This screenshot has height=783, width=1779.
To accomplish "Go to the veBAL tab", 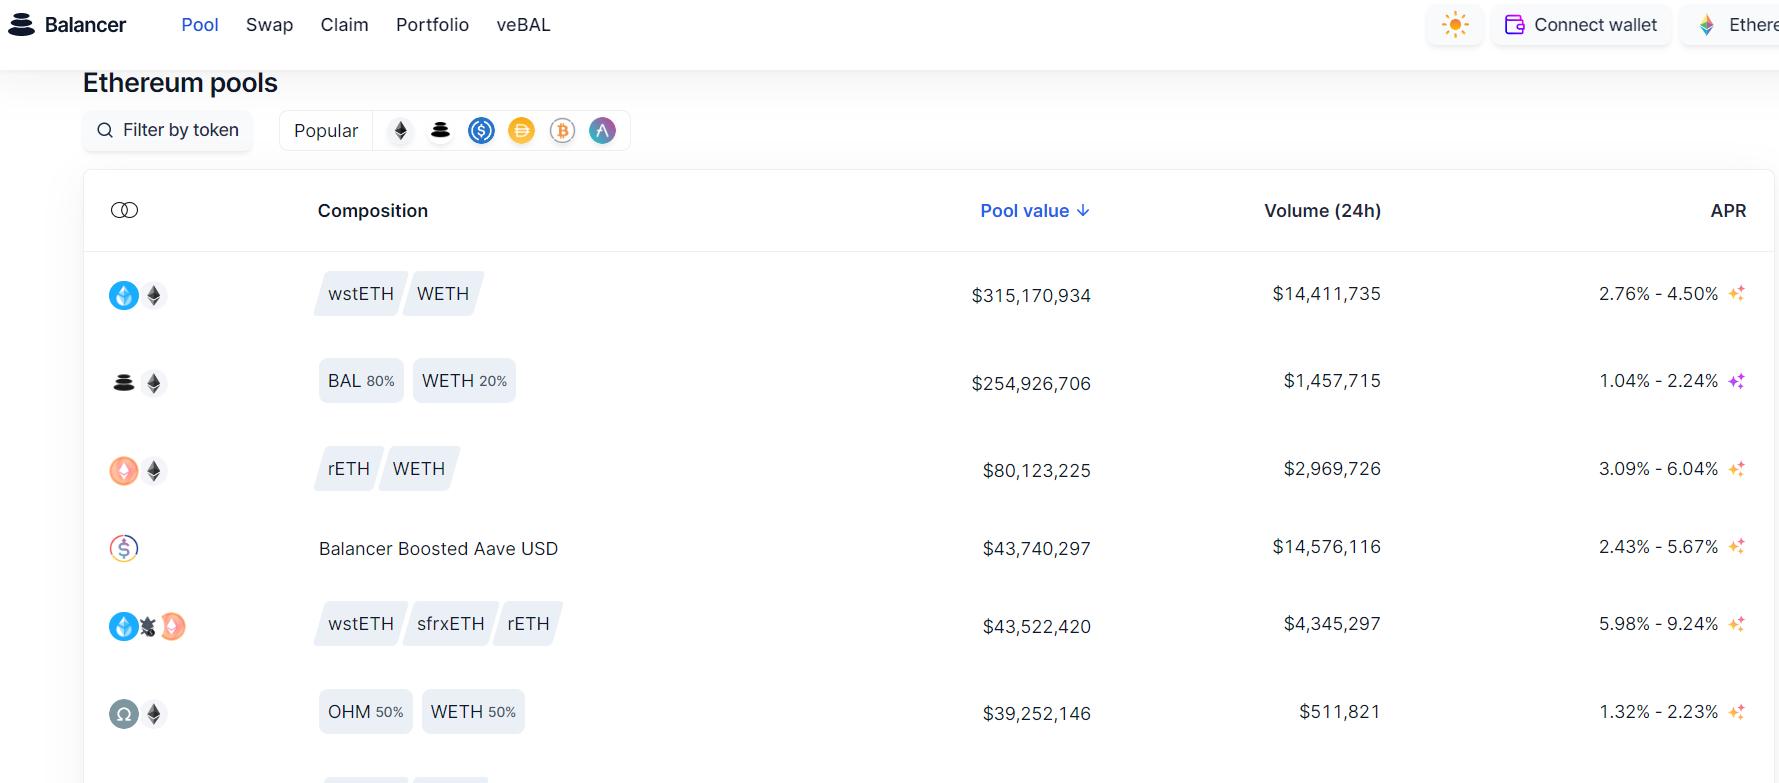I will pyautogui.click(x=523, y=25).
